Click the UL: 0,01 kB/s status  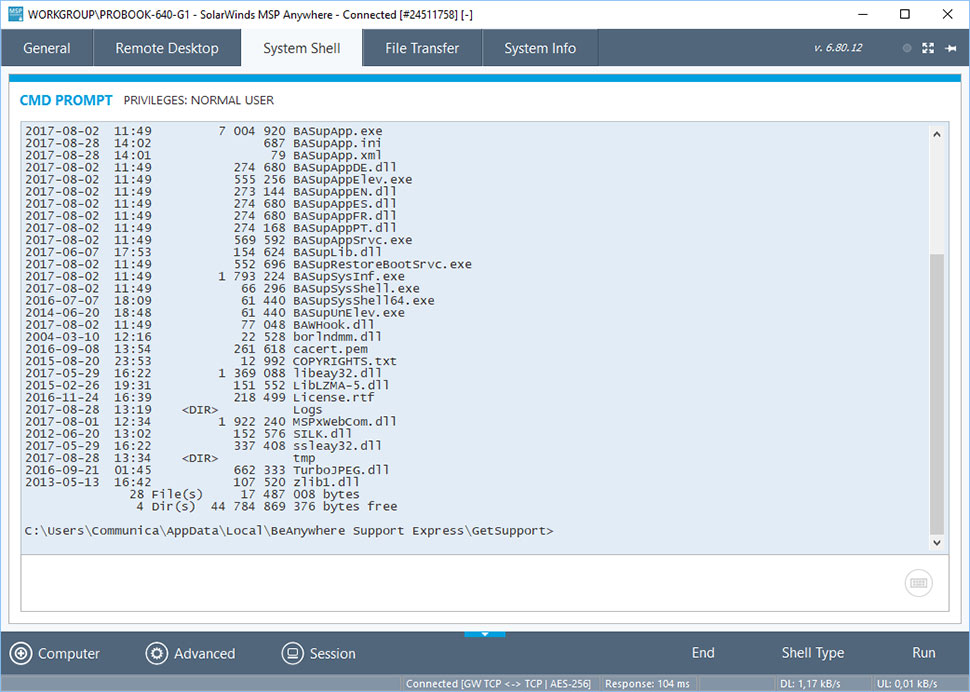pos(907,683)
